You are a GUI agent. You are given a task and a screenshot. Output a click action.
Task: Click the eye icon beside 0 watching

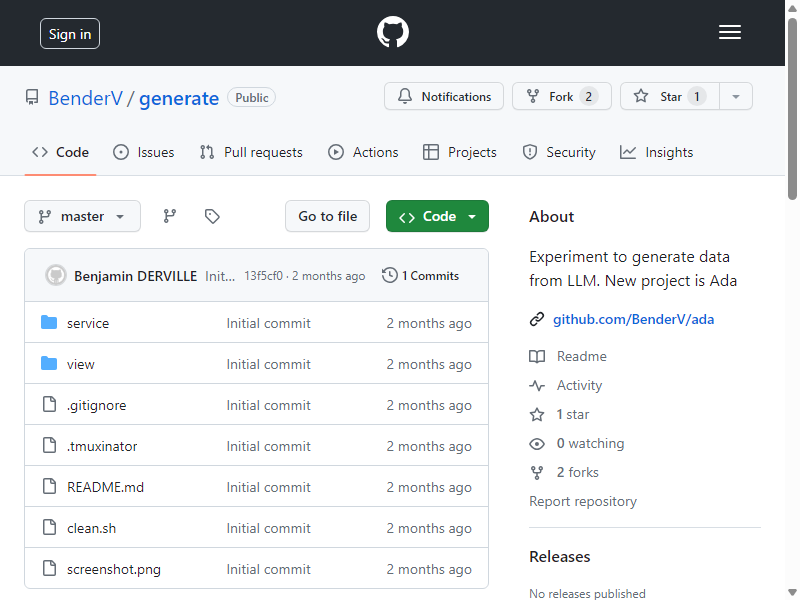[x=537, y=444]
